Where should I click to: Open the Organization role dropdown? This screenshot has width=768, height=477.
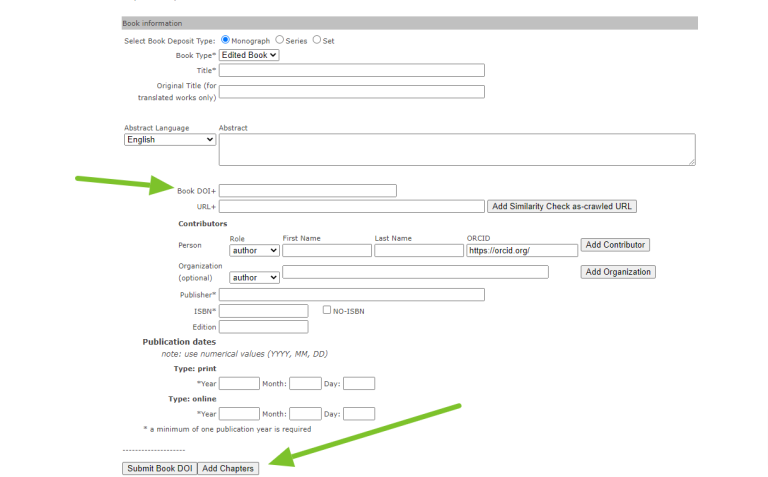pos(254,277)
